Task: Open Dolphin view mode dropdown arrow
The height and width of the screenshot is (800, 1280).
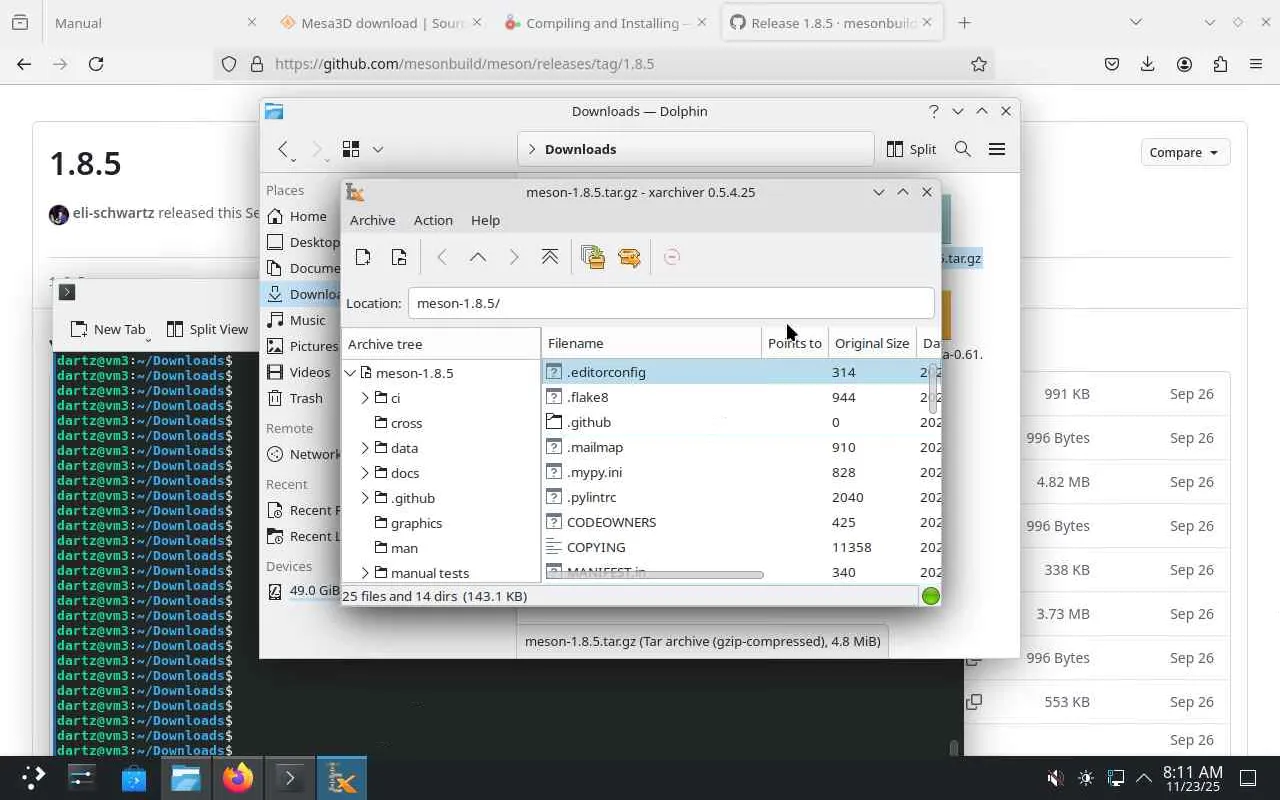Action: coord(378,149)
